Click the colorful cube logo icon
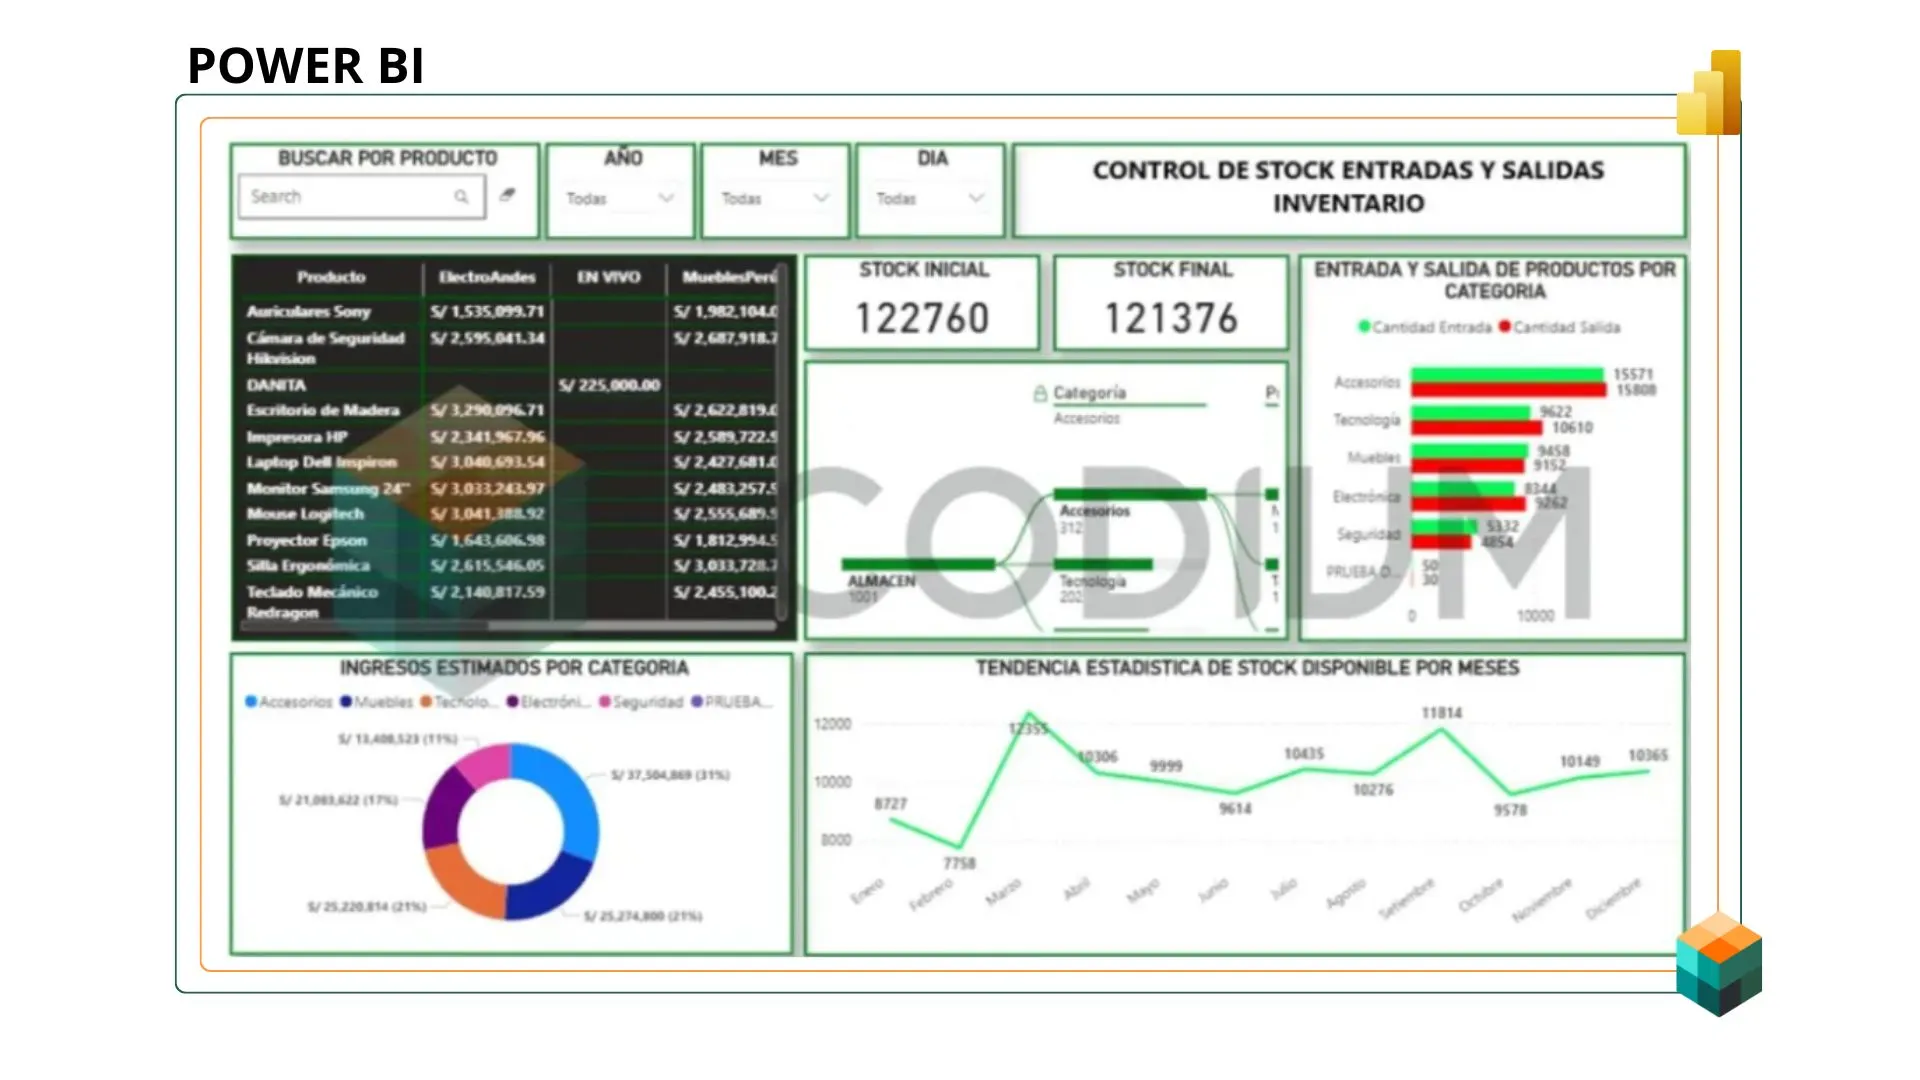This screenshot has height=1080, width=1920. tap(1719, 963)
